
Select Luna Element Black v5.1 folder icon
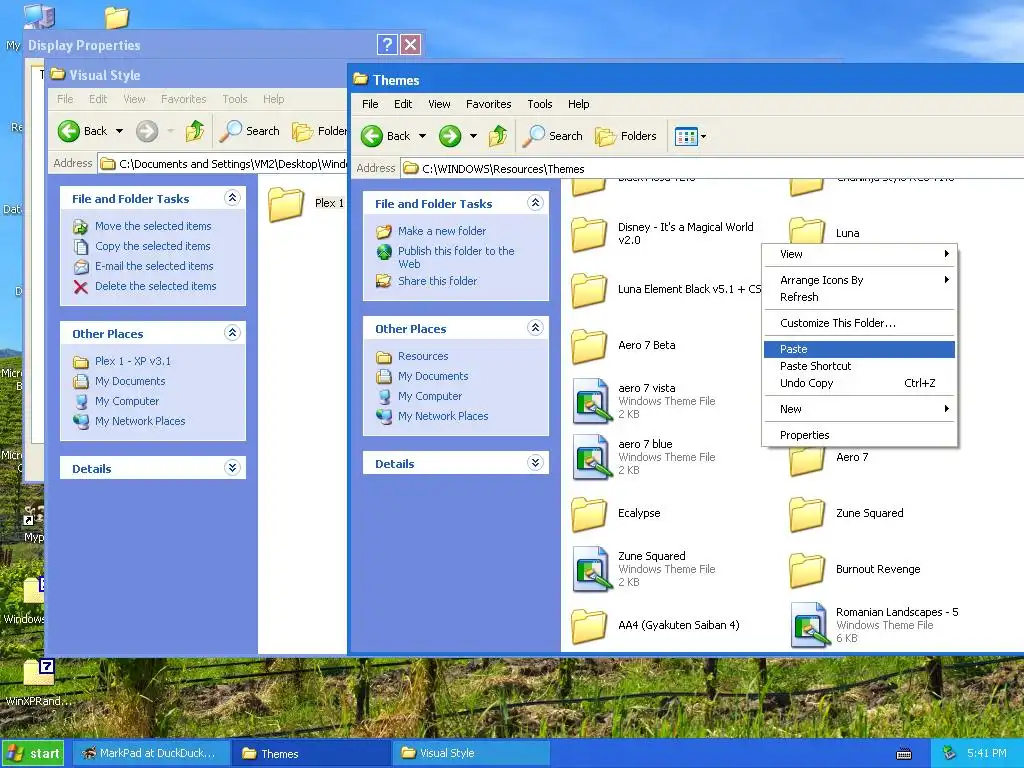589,290
